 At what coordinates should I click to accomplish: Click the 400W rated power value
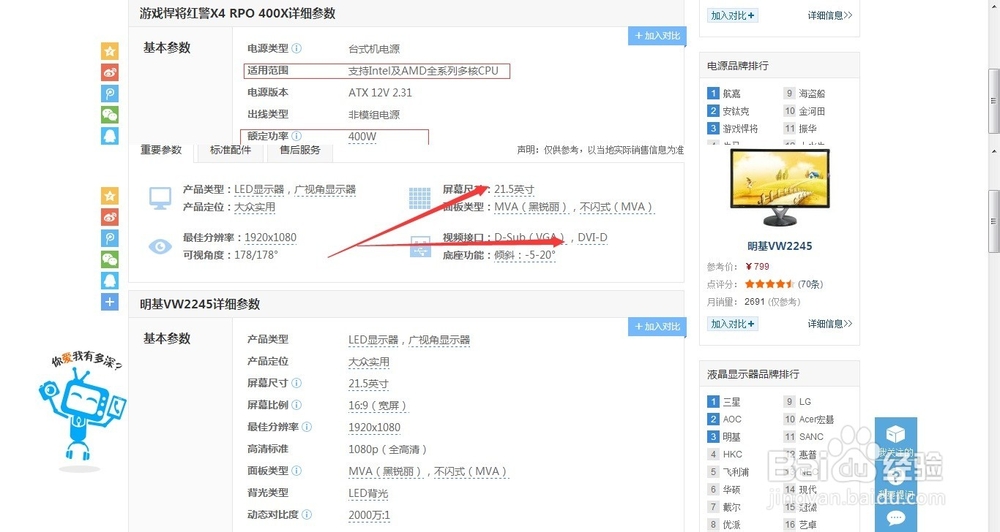(362, 137)
